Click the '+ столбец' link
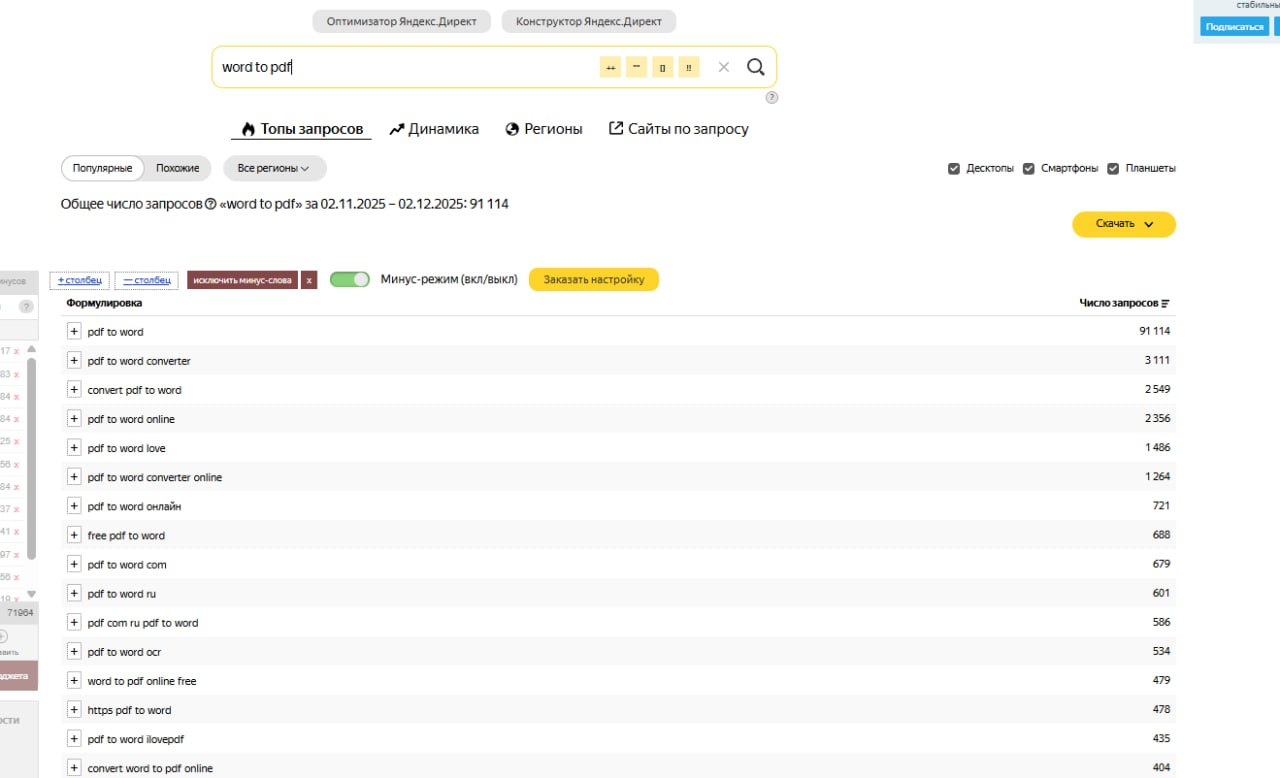Viewport: 1280px width, 778px height. 79,280
